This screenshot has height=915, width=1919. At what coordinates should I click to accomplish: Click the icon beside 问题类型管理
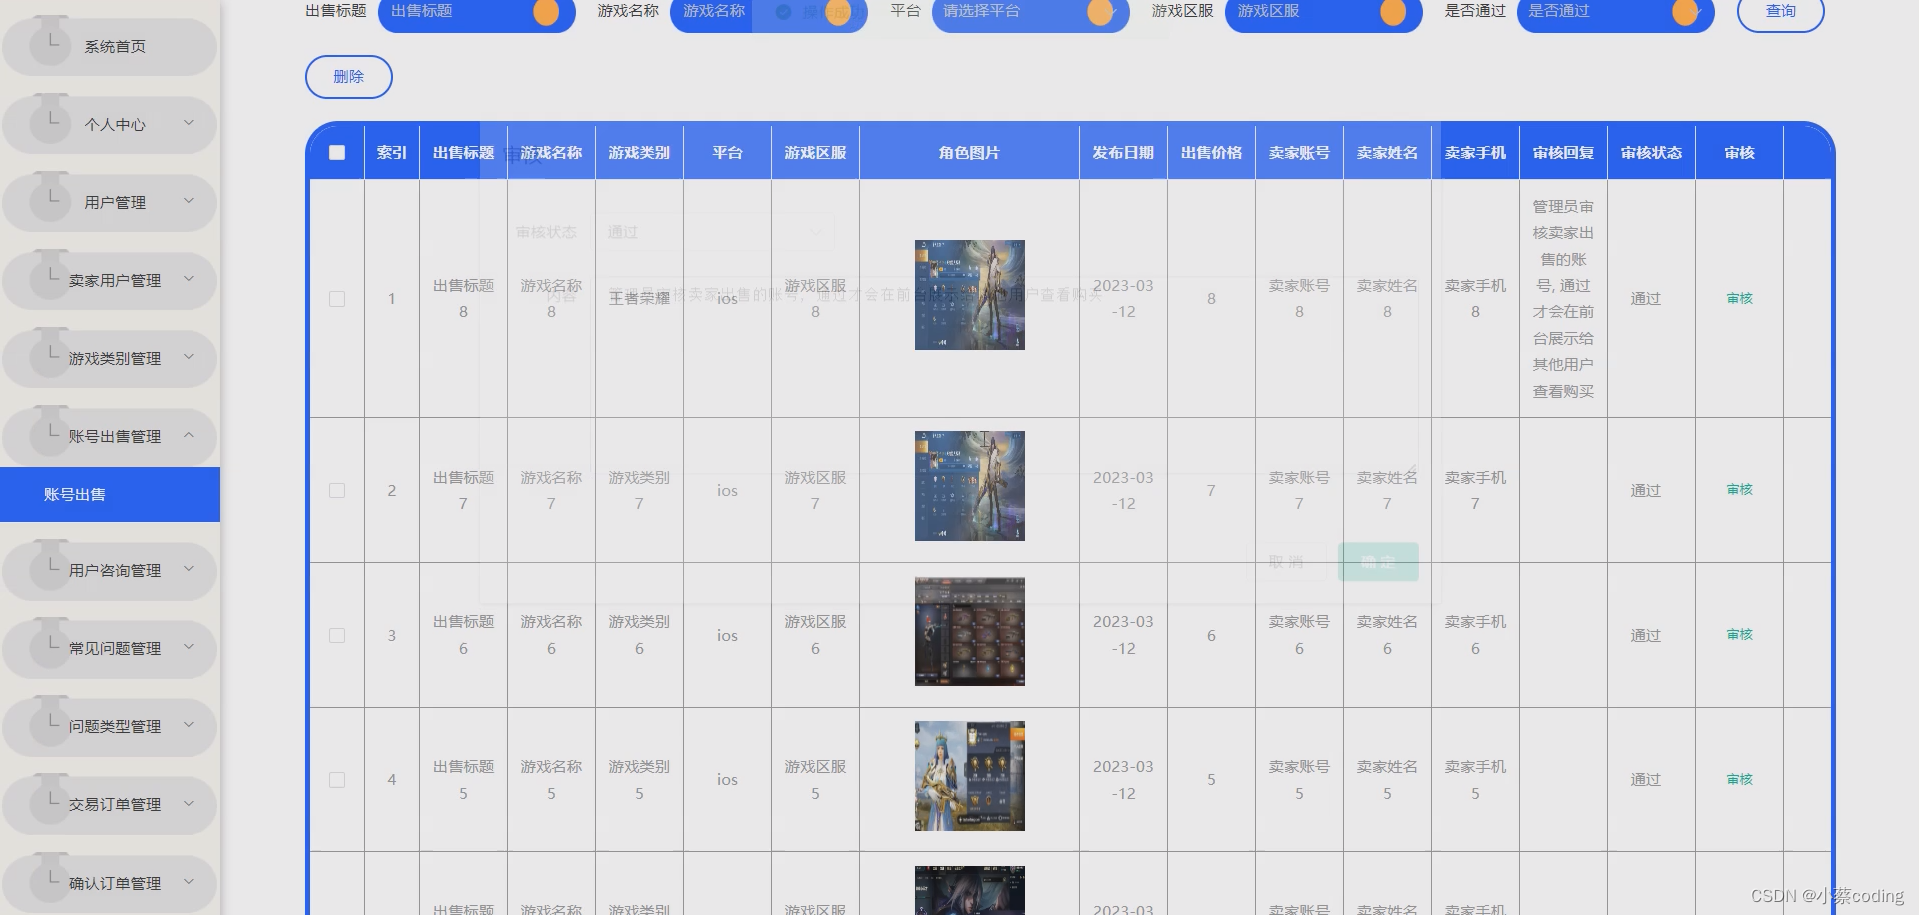(50, 720)
